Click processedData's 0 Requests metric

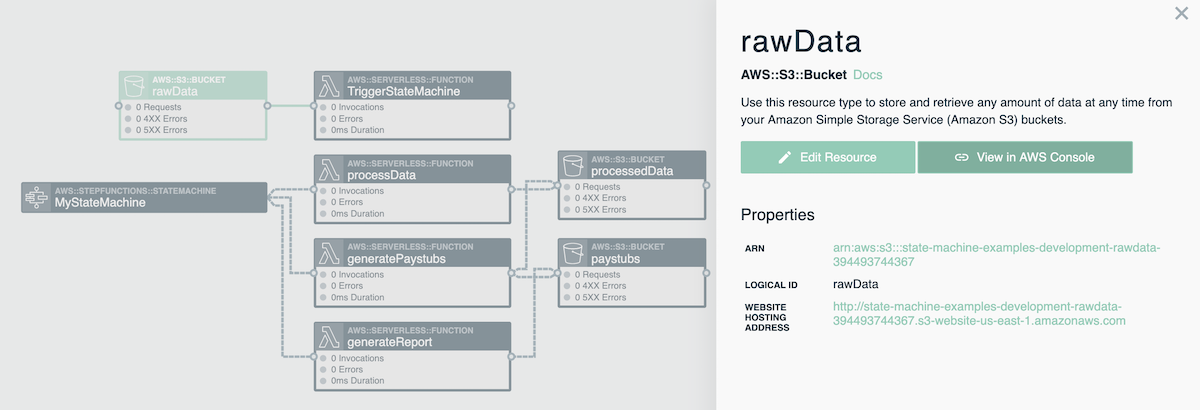click(597, 186)
